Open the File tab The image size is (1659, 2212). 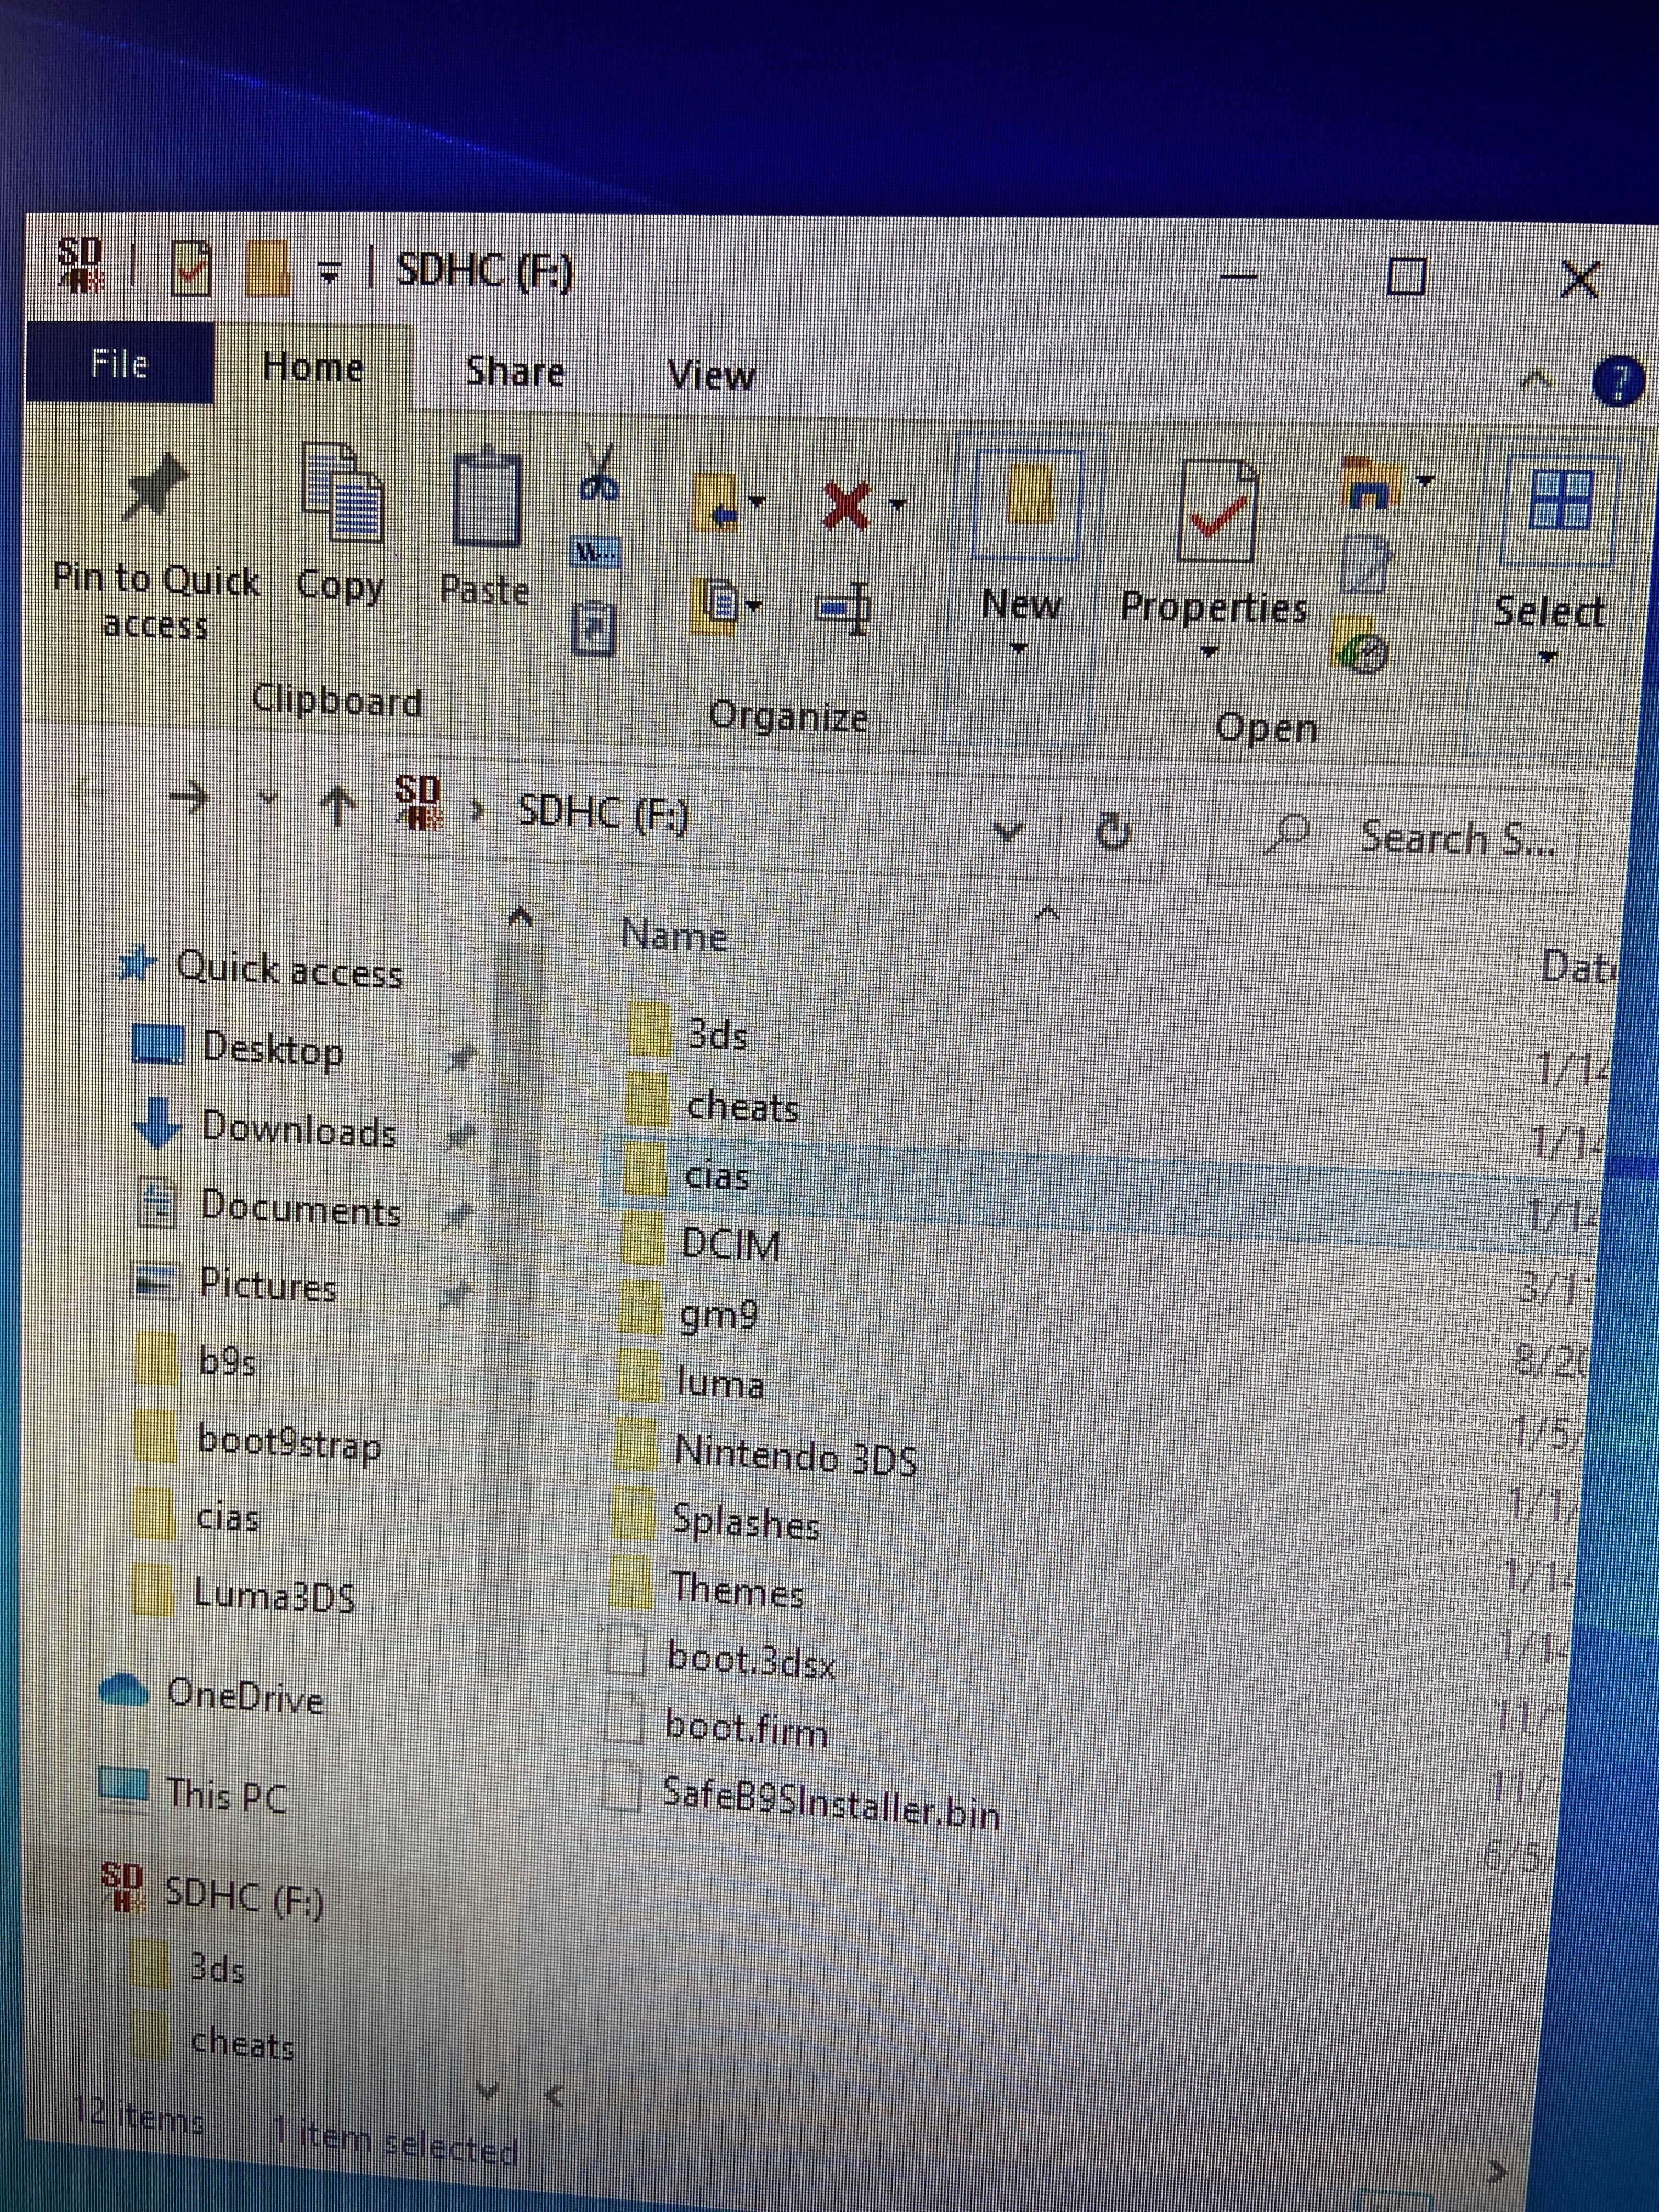click(120, 362)
